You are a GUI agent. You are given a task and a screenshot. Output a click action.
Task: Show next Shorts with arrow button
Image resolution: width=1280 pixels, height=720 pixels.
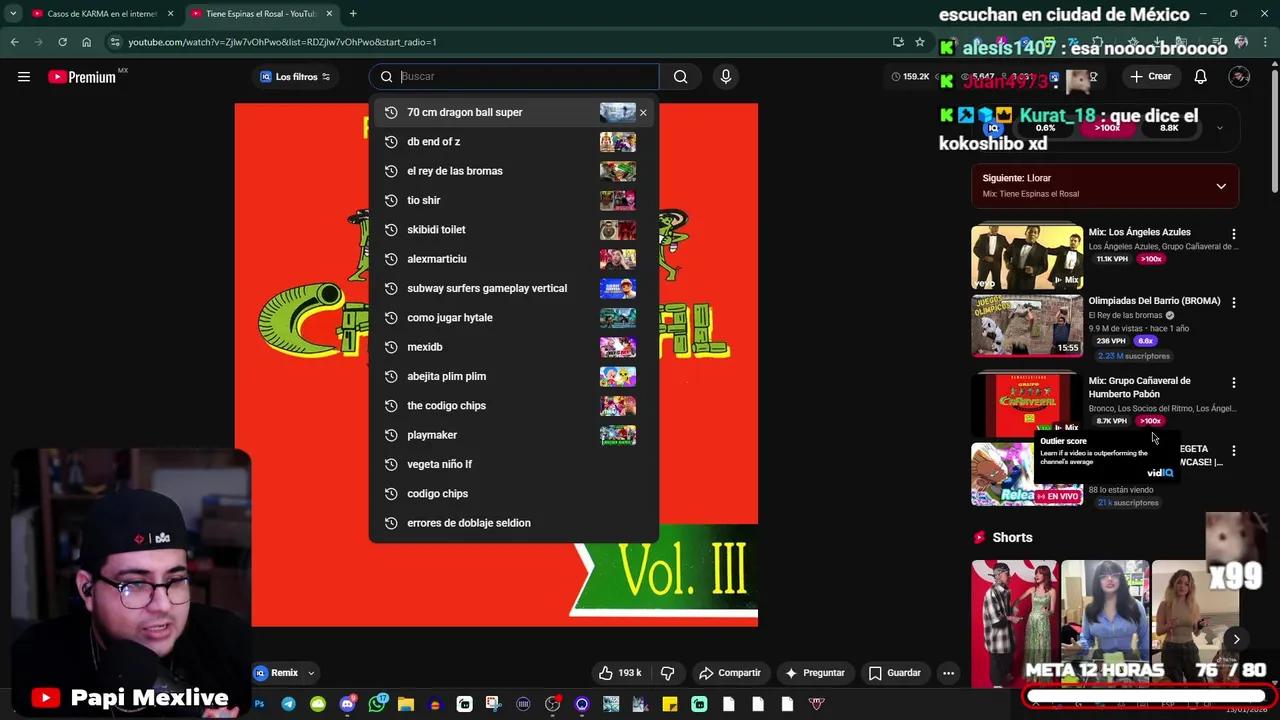coord(1236,639)
